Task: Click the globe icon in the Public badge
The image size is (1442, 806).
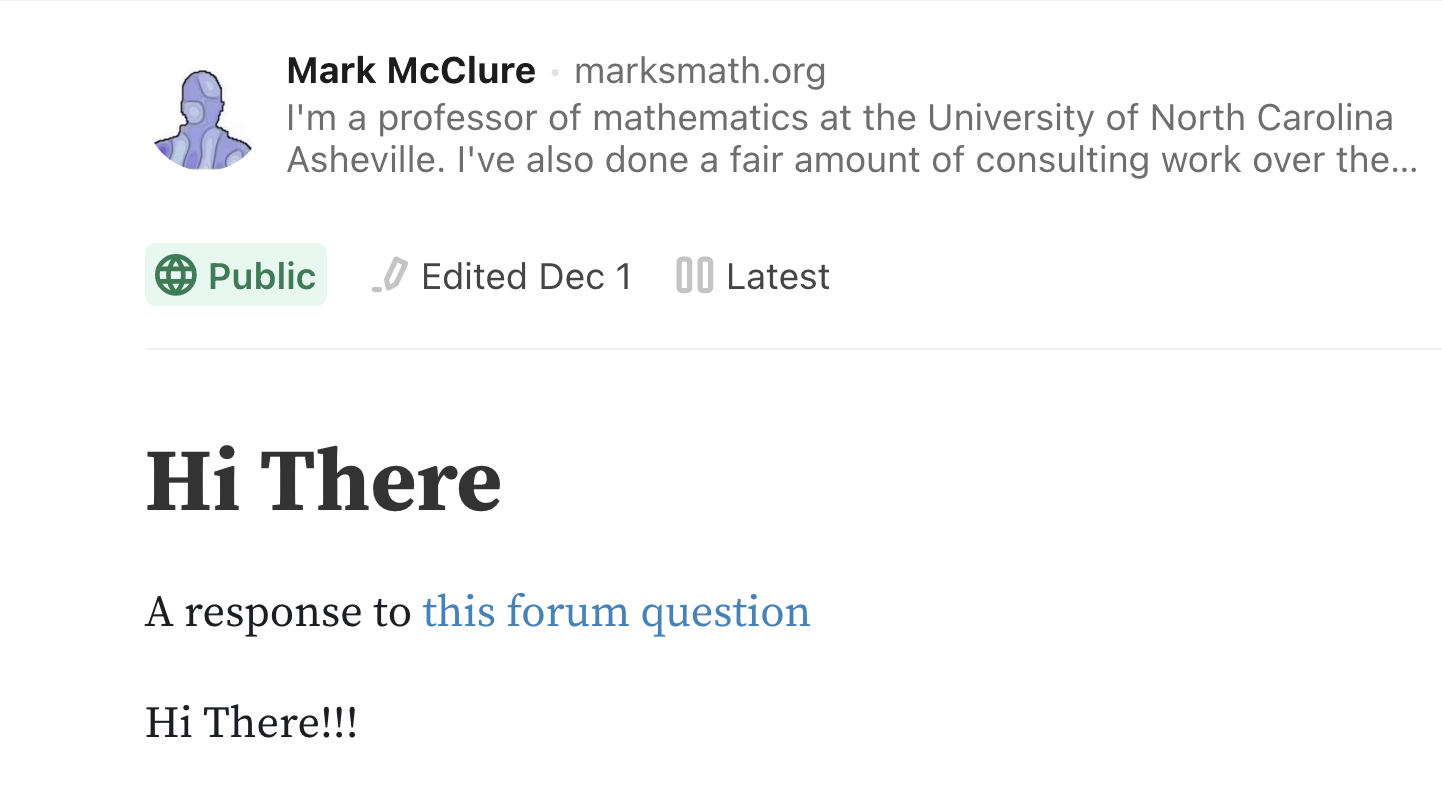Action: pyautogui.click(x=177, y=275)
